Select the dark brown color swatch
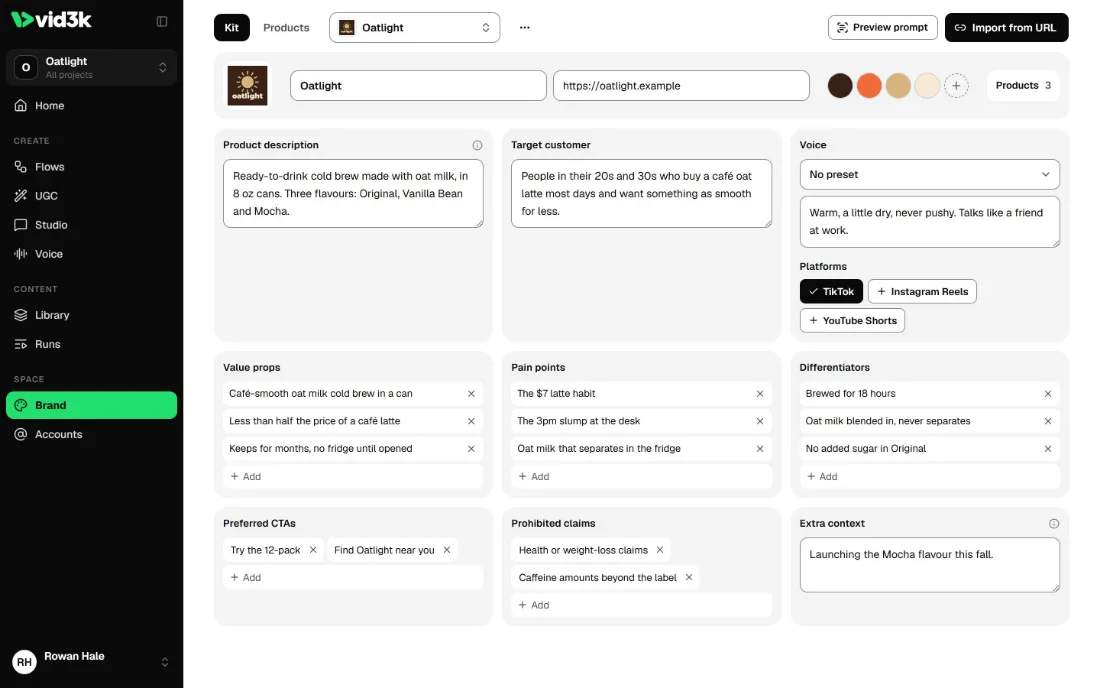 click(x=840, y=86)
